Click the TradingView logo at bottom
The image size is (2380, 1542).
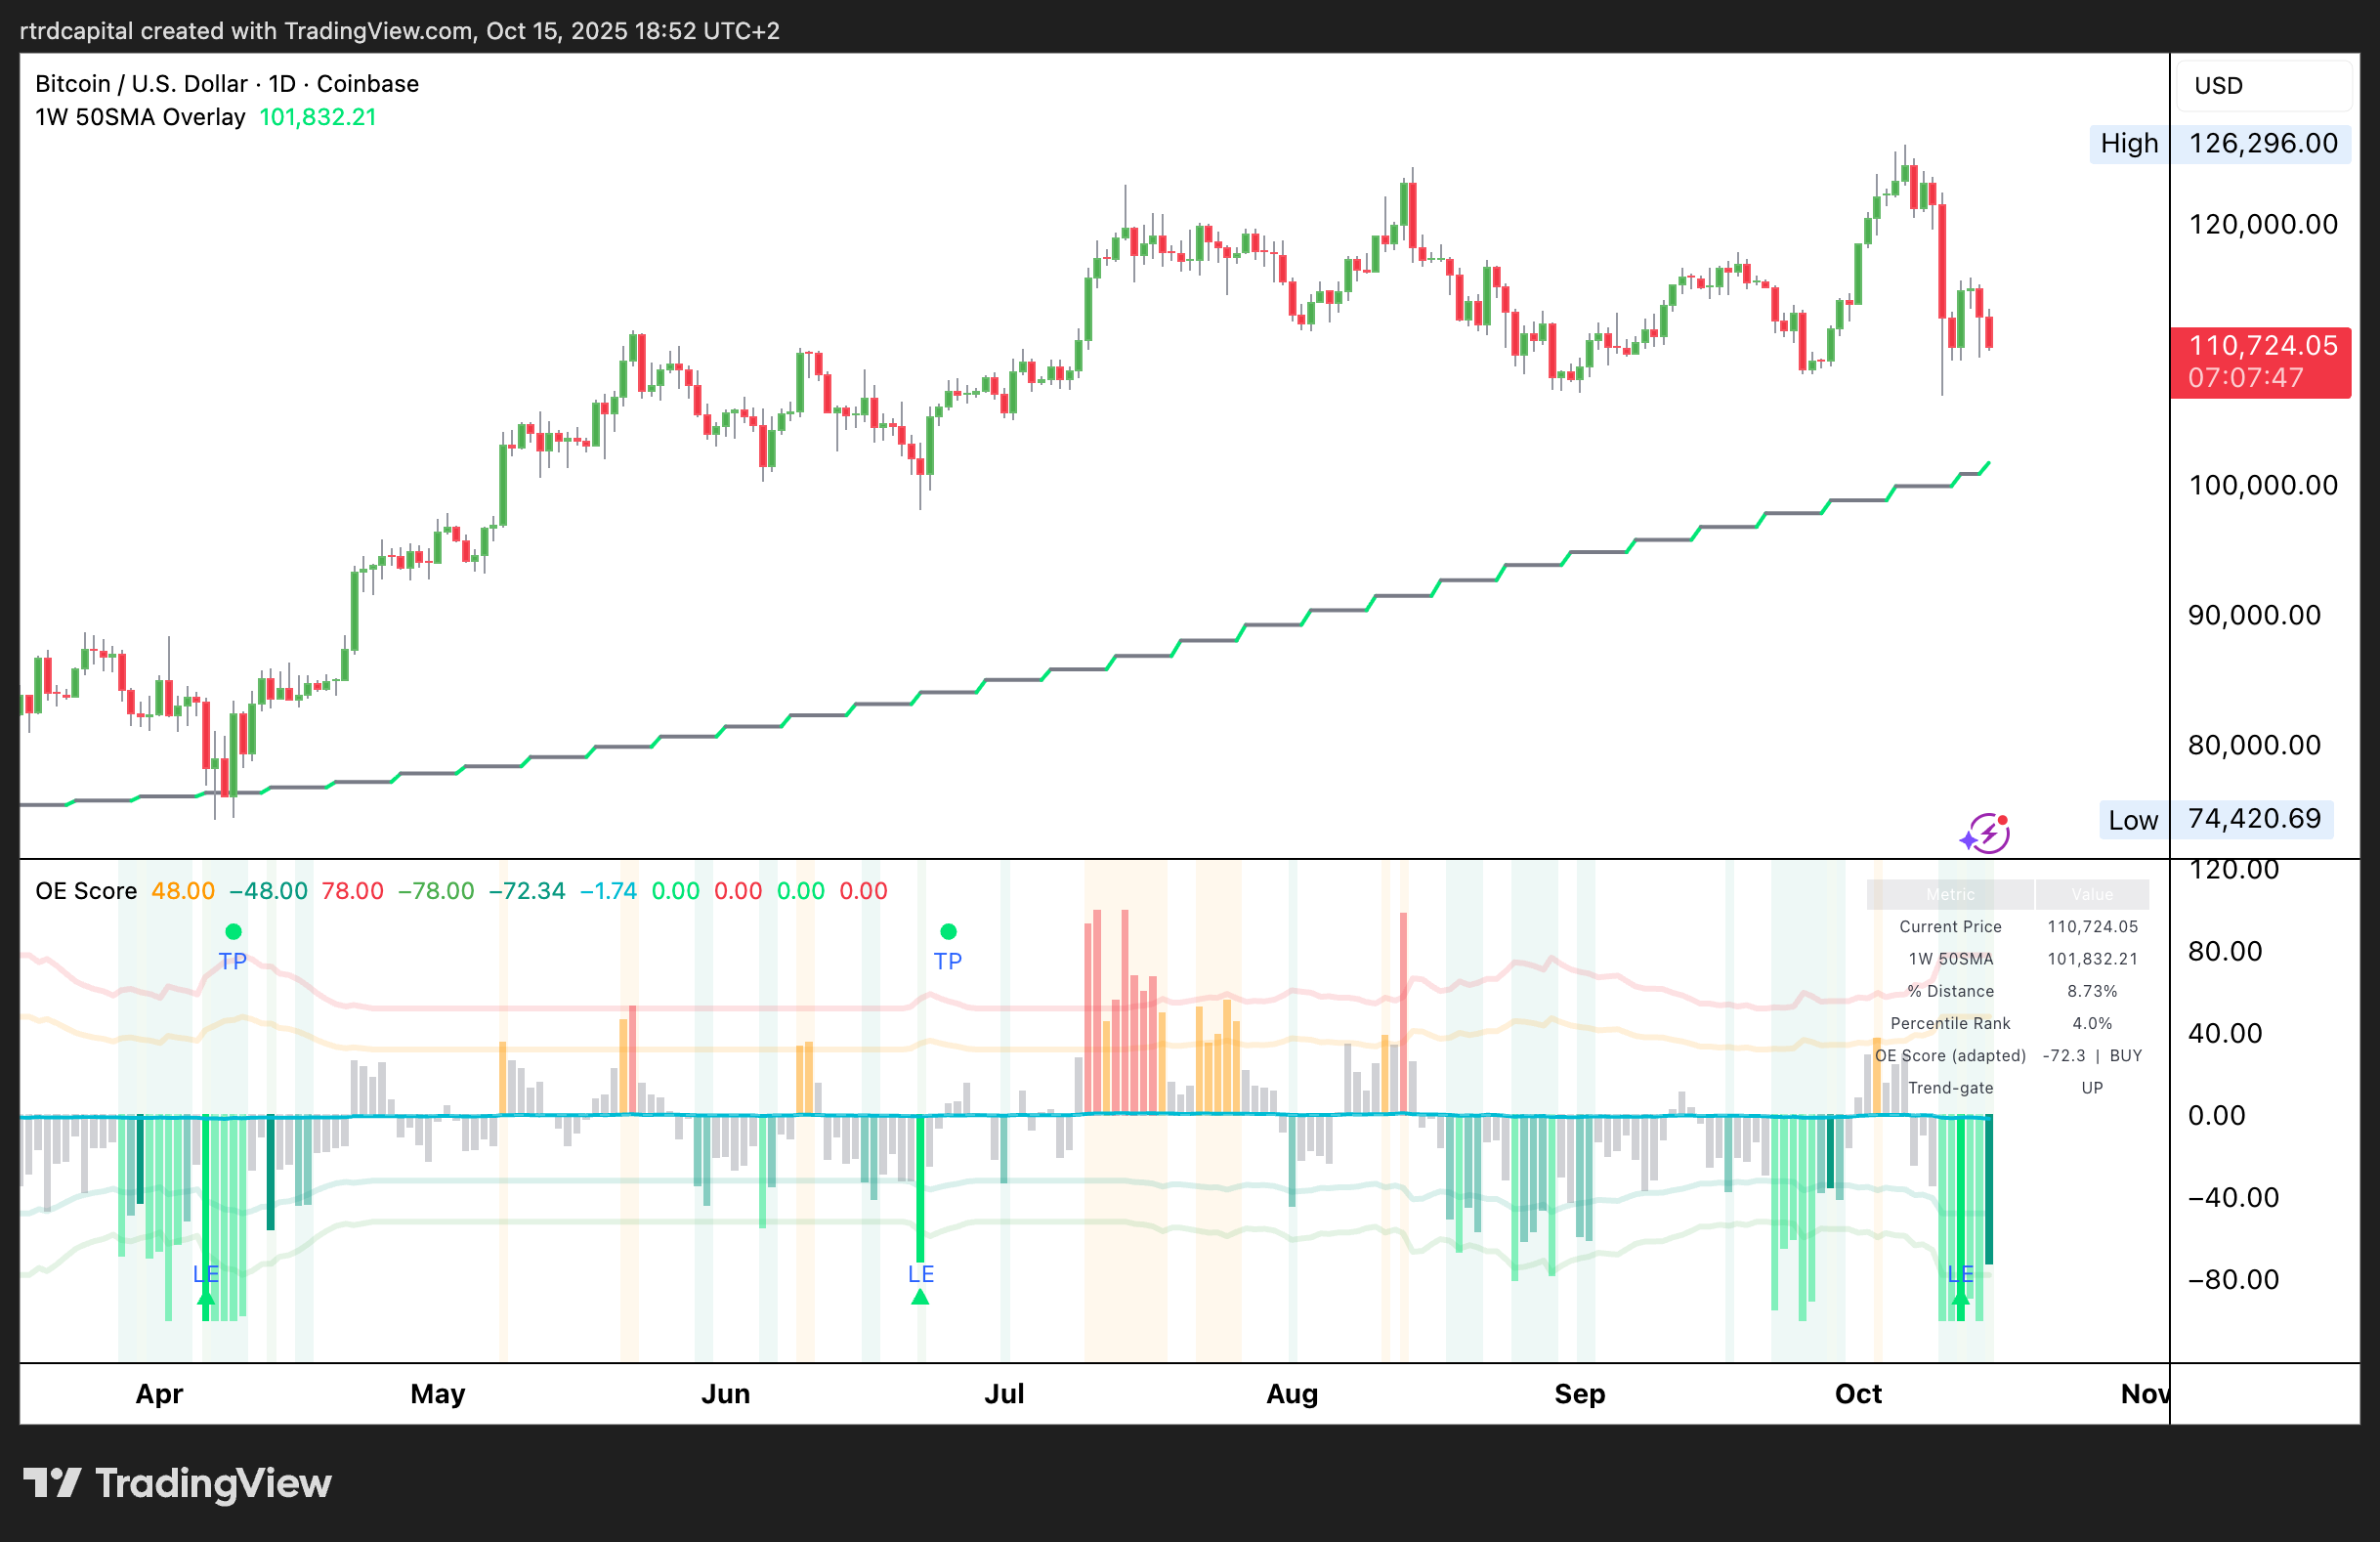click(x=177, y=1483)
